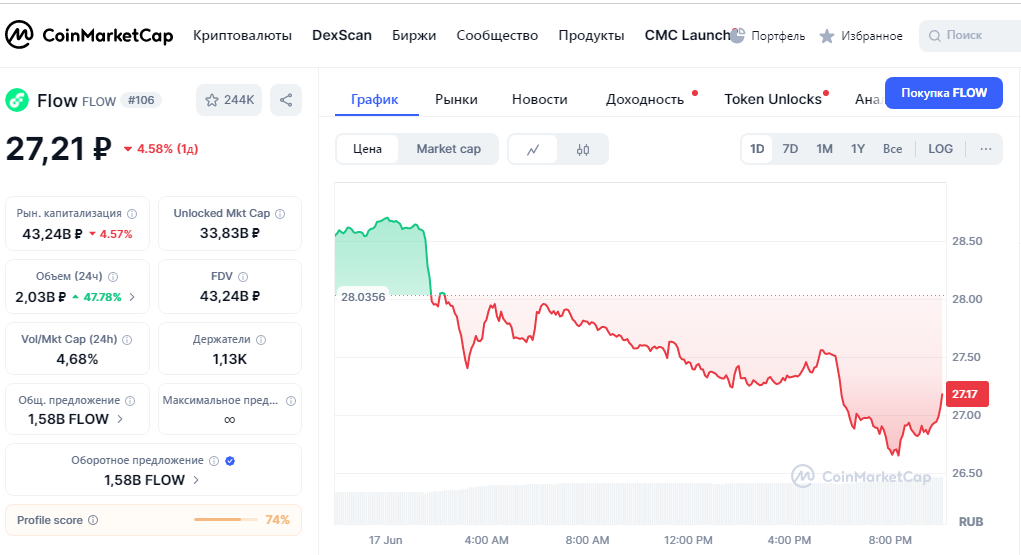This screenshot has width=1021, height=555.
Task: Click the red 27.17 current price tag
Action: tap(967, 394)
